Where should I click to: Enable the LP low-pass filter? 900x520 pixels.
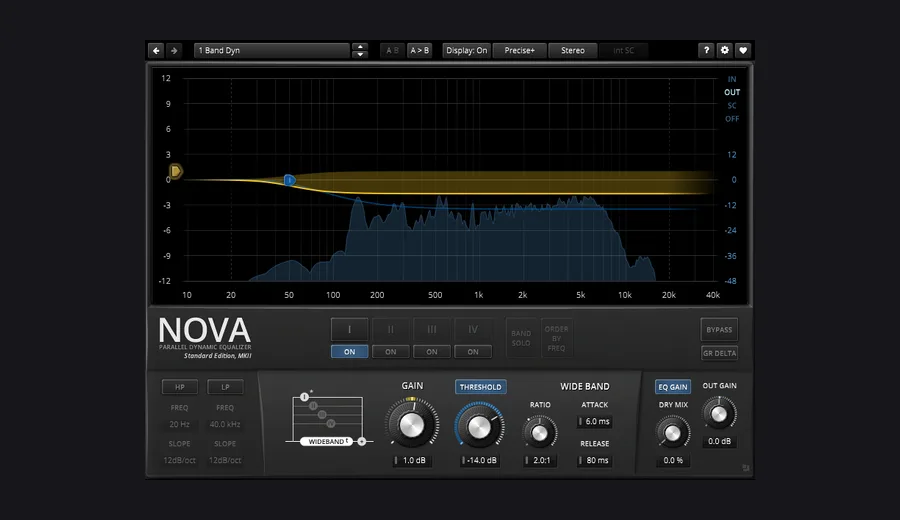(225, 387)
